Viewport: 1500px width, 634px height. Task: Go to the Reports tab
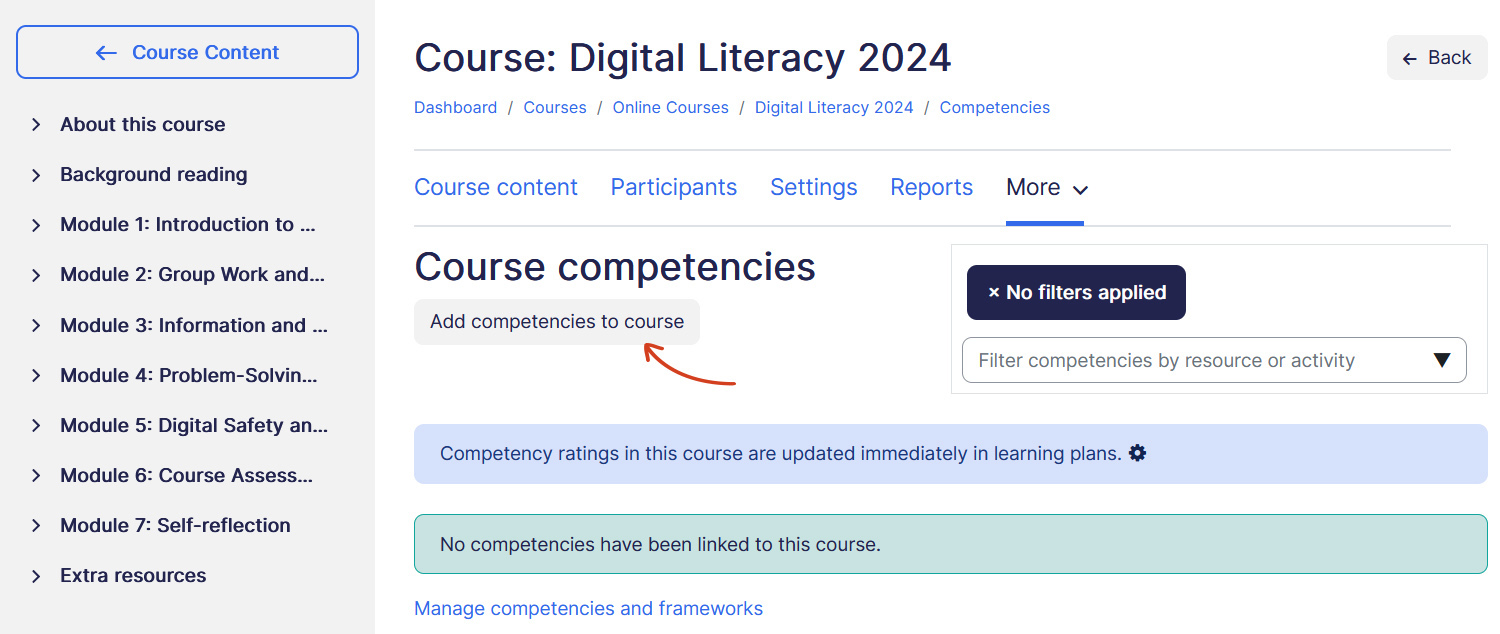tap(931, 188)
